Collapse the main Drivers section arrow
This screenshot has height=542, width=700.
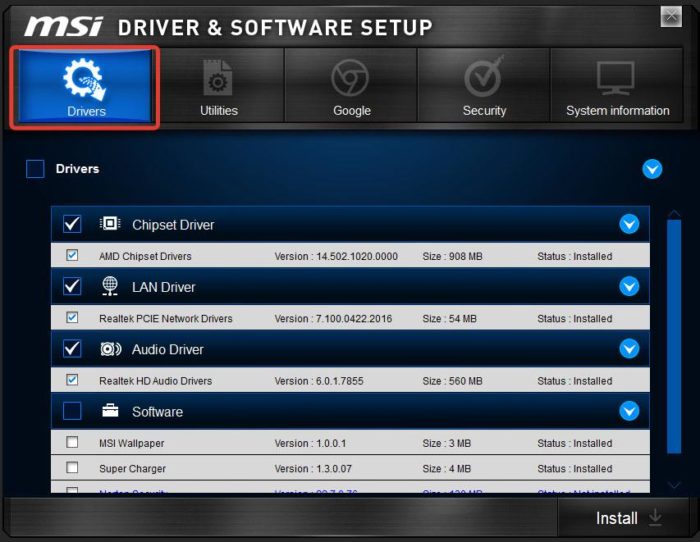tap(652, 169)
